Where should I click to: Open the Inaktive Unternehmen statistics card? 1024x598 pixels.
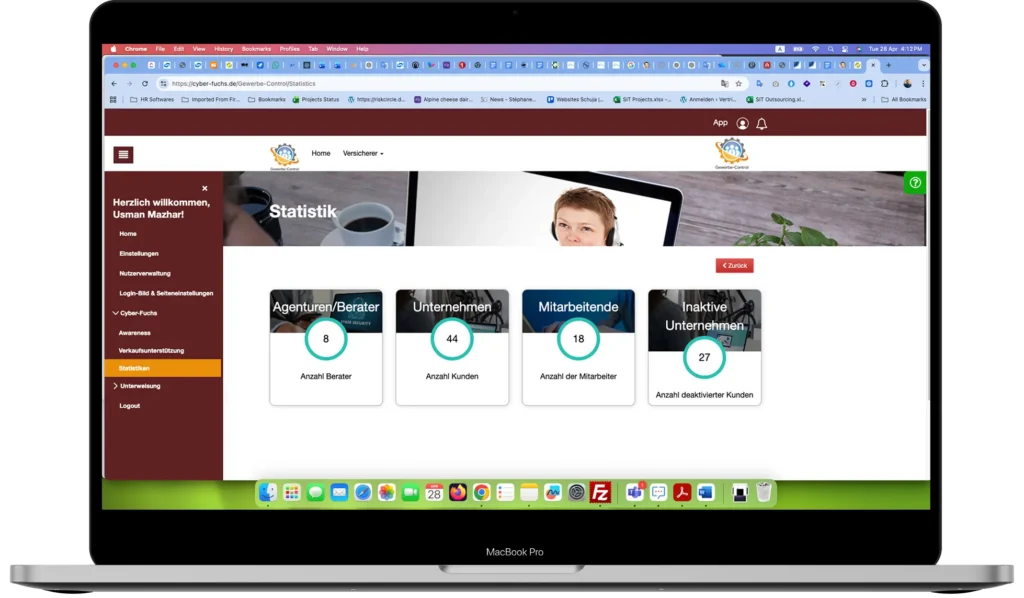click(x=705, y=347)
